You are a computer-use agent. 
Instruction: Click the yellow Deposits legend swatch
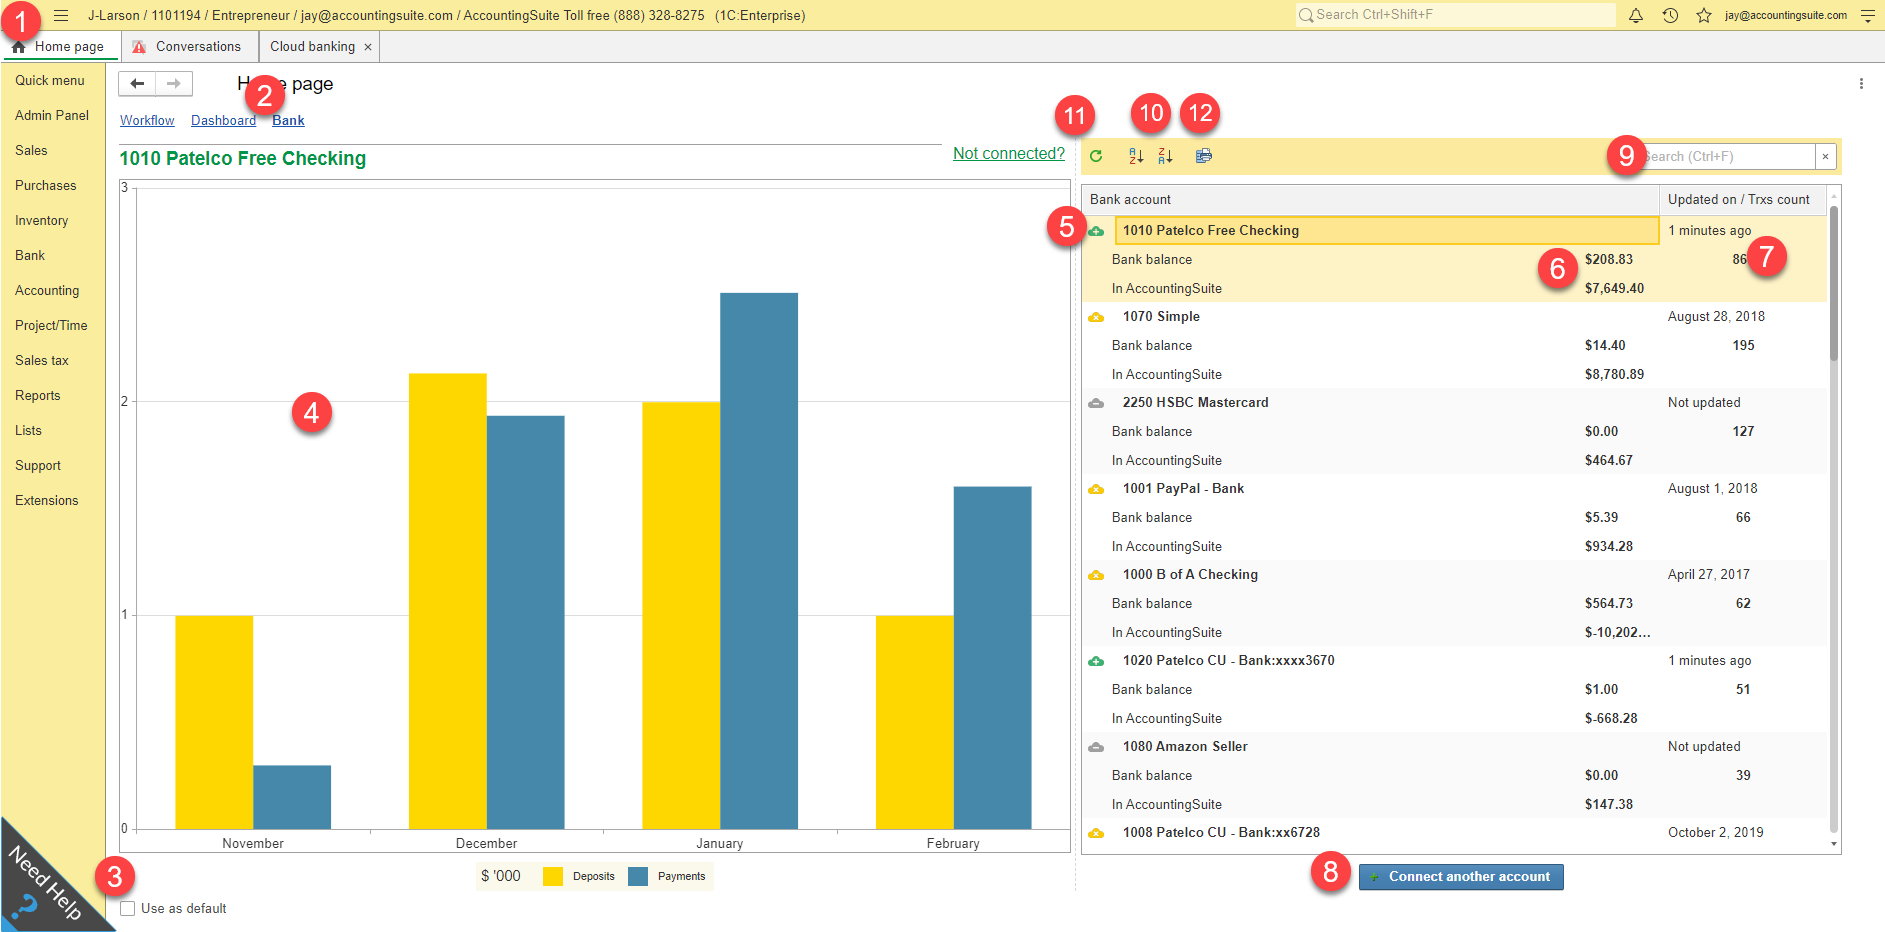553,877
